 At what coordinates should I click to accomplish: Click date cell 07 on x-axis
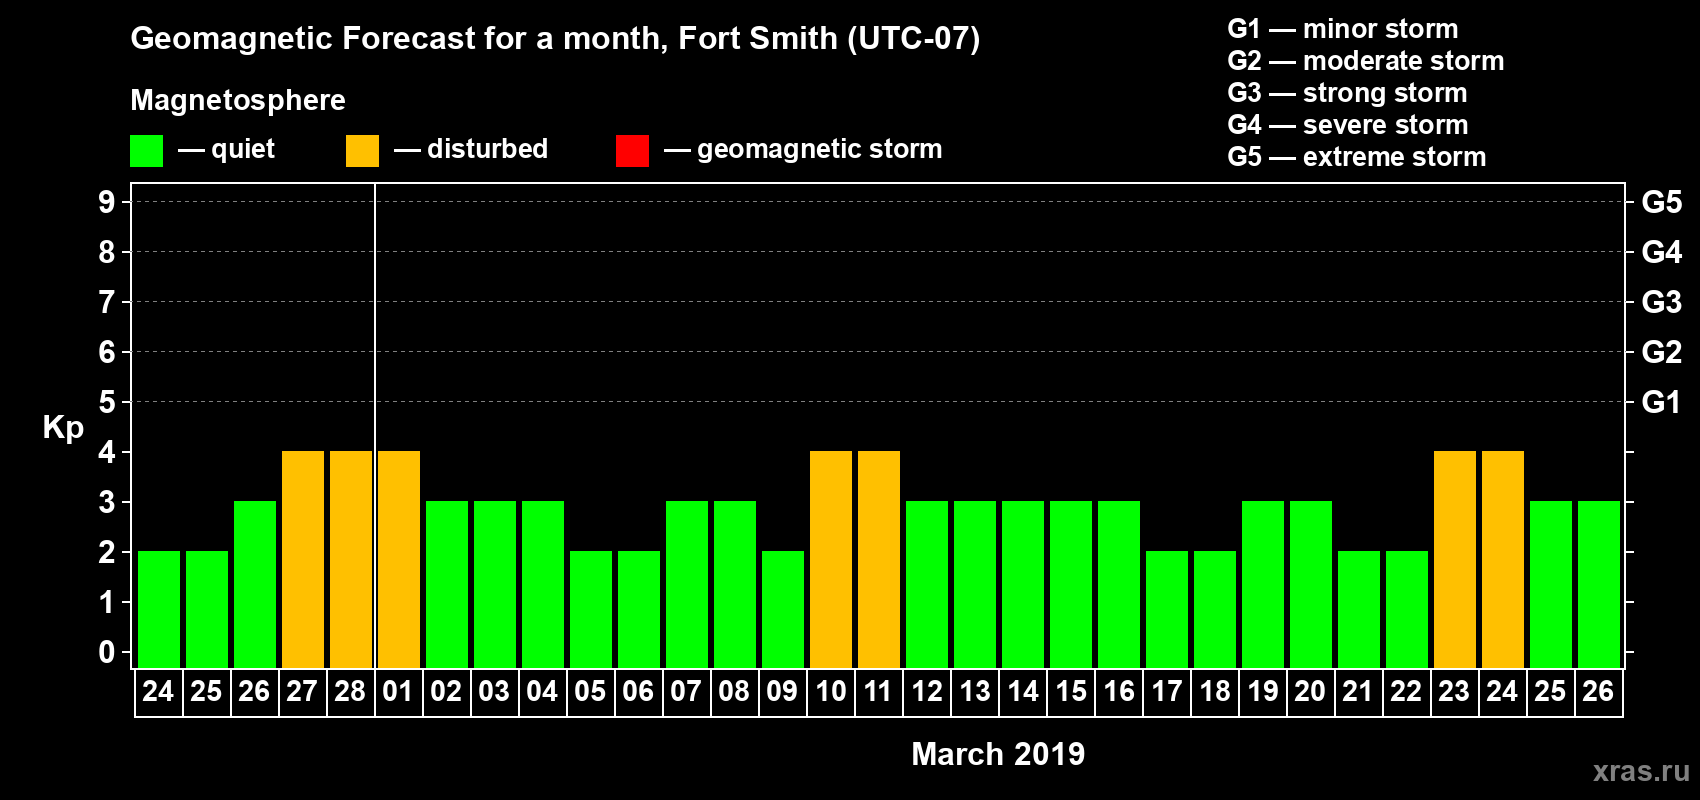coord(687,692)
